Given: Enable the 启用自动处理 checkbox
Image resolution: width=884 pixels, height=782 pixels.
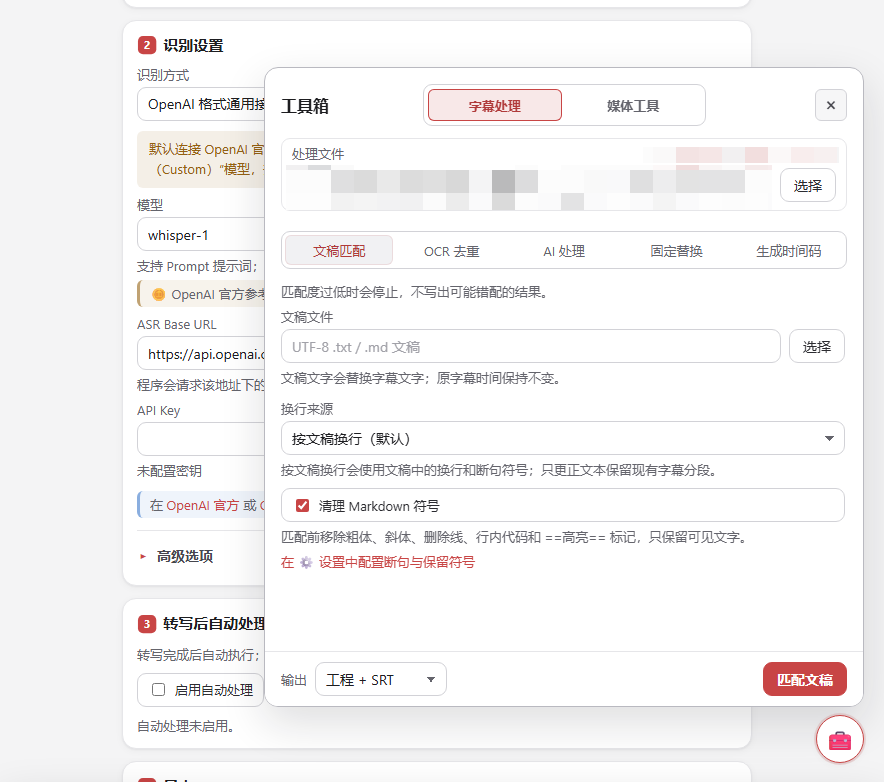Looking at the screenshot, I should (158, 690).
